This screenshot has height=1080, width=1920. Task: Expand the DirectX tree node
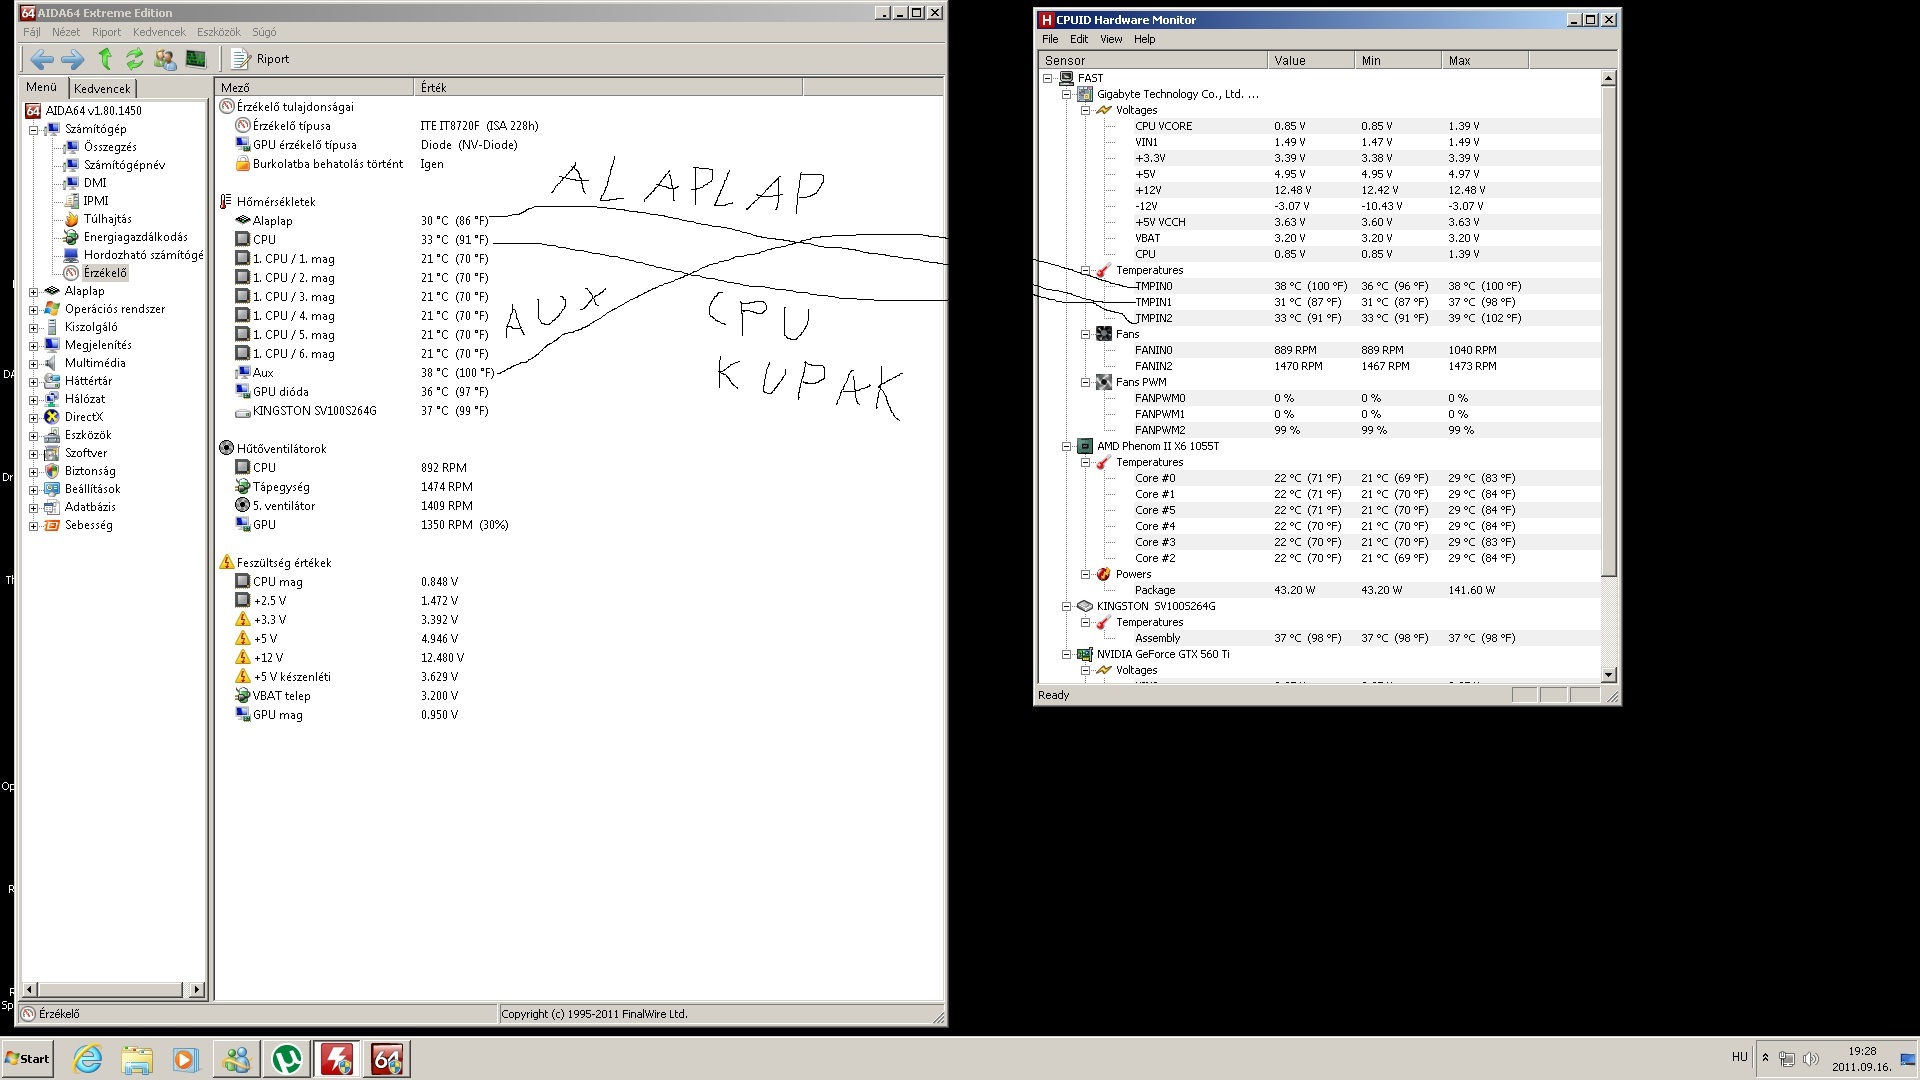tap(34, 418)
